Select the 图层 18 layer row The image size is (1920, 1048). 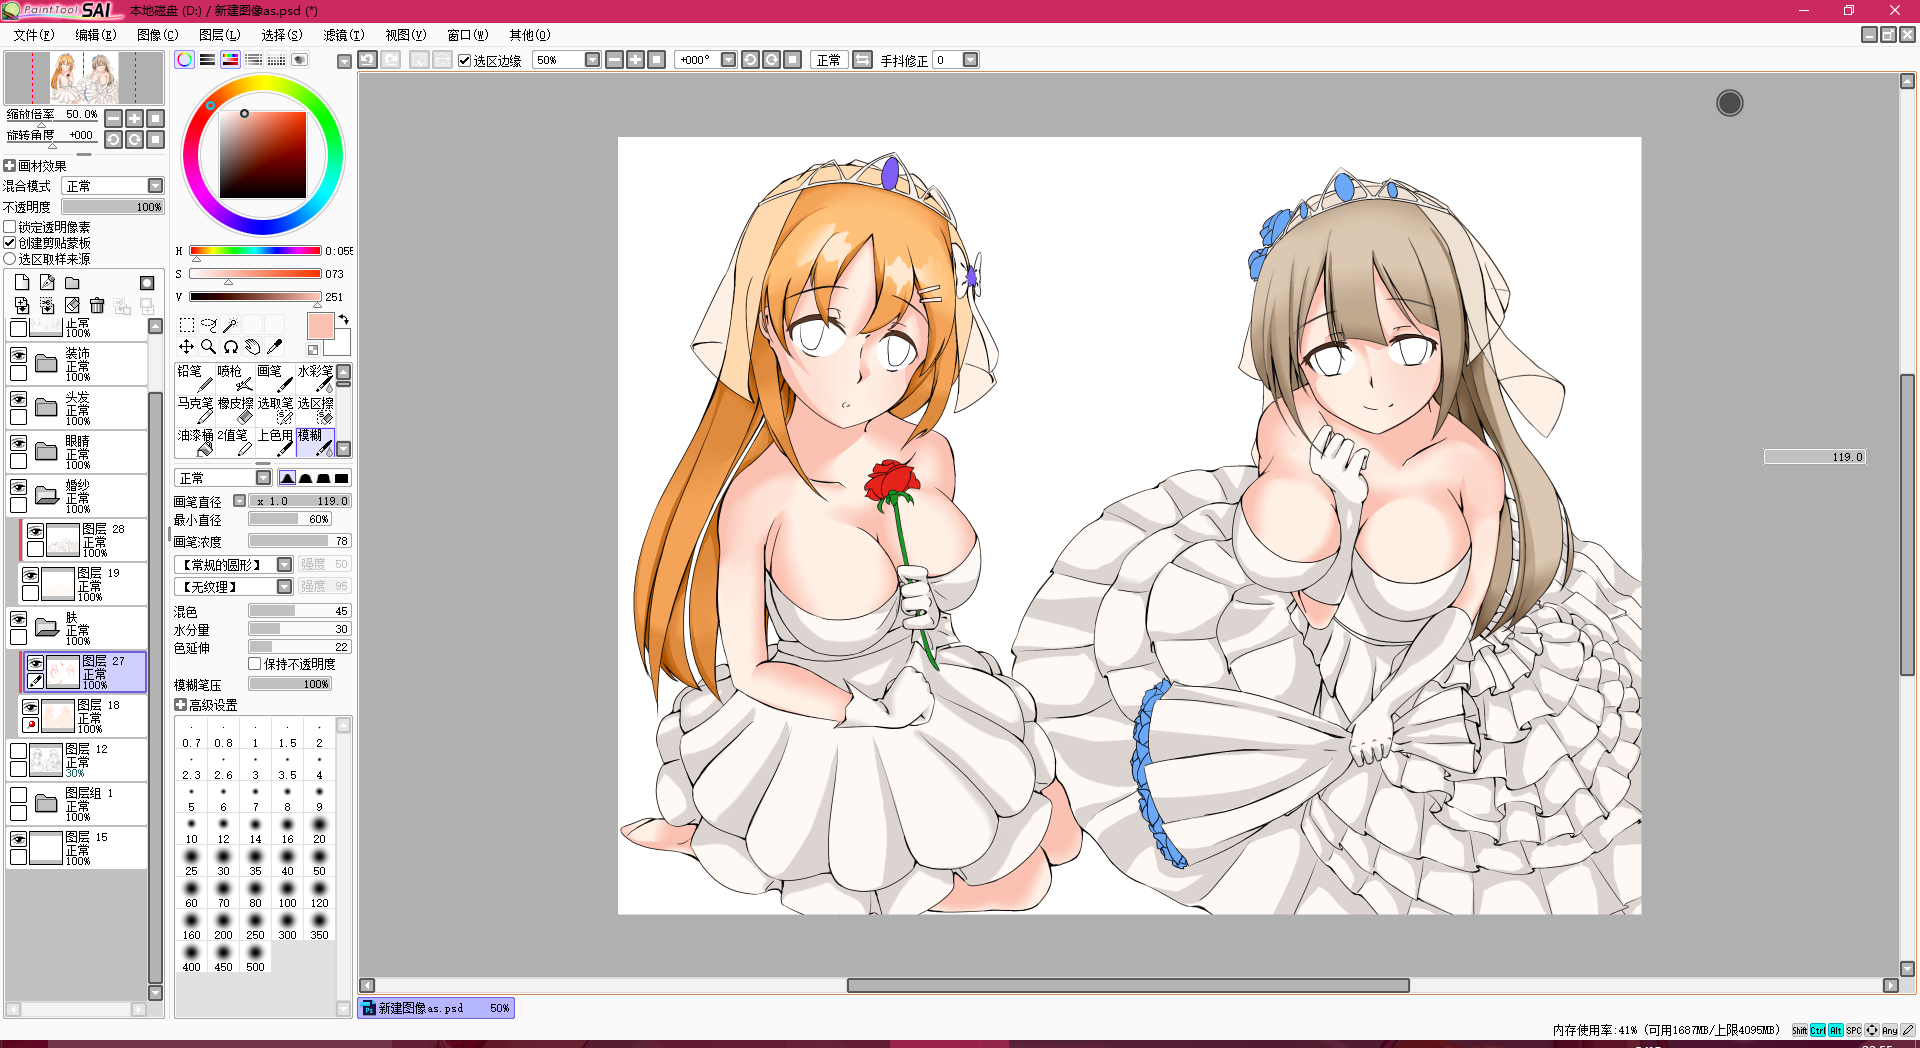(x=83, y=716)
